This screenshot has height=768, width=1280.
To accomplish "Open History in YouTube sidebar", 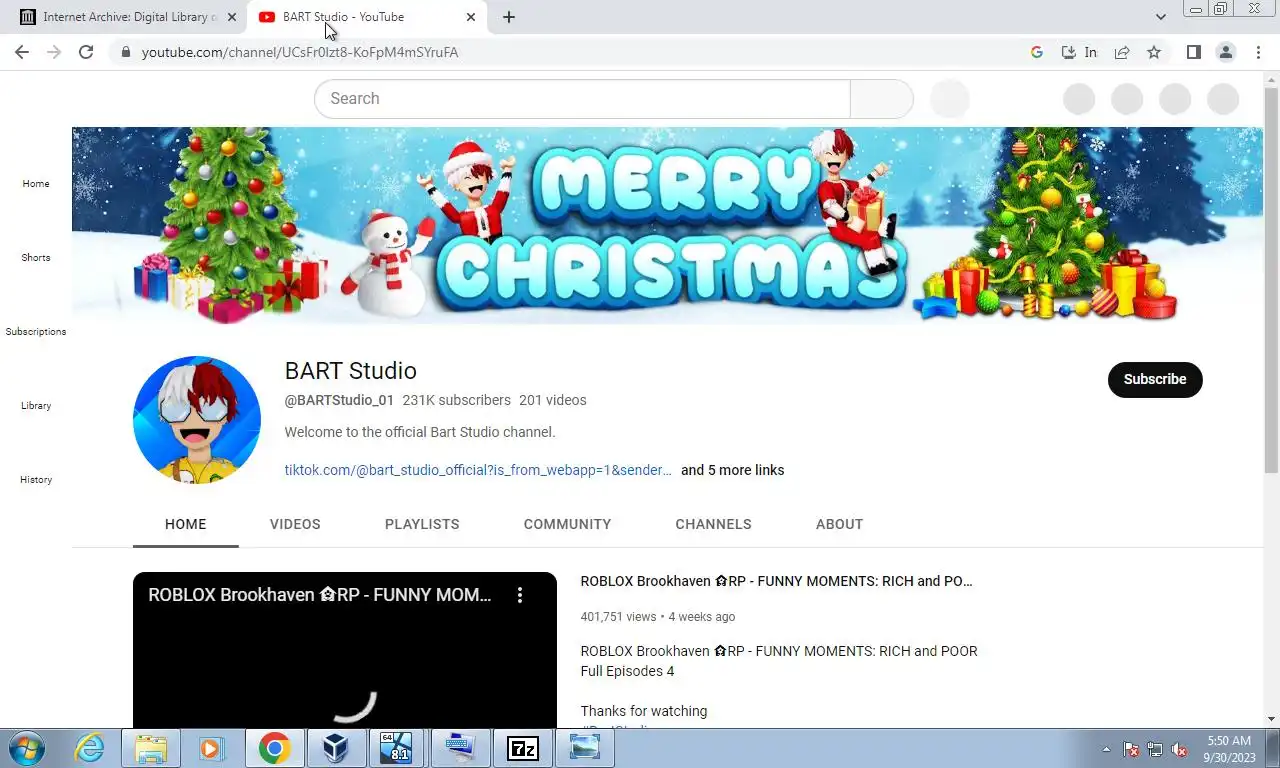I will pos(36,480).
